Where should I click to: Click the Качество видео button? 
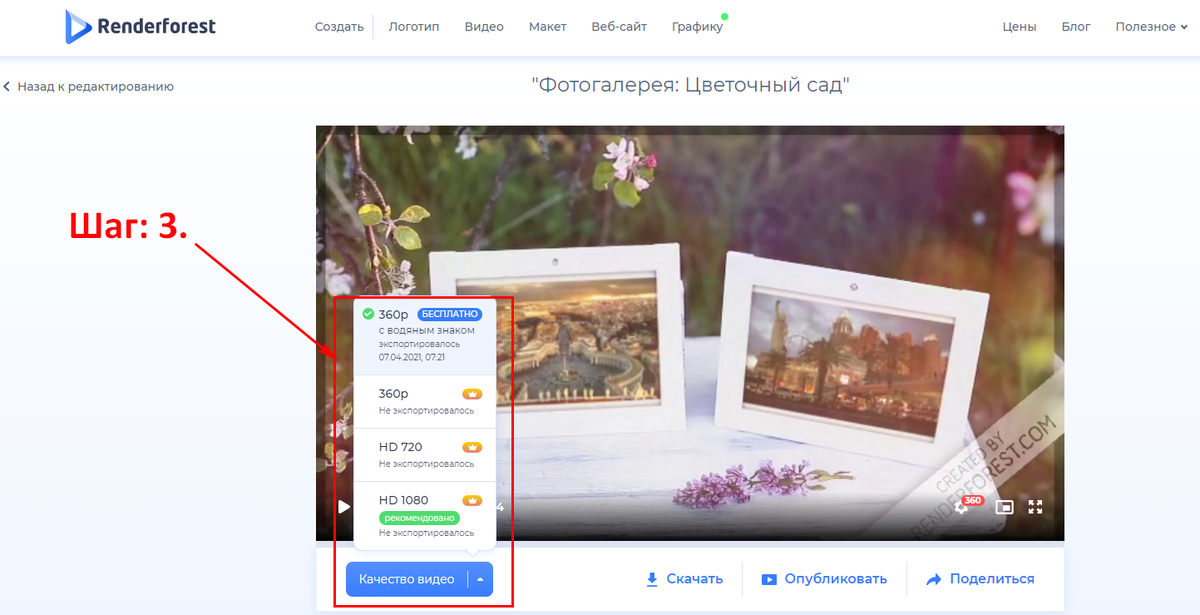[406, 579]
